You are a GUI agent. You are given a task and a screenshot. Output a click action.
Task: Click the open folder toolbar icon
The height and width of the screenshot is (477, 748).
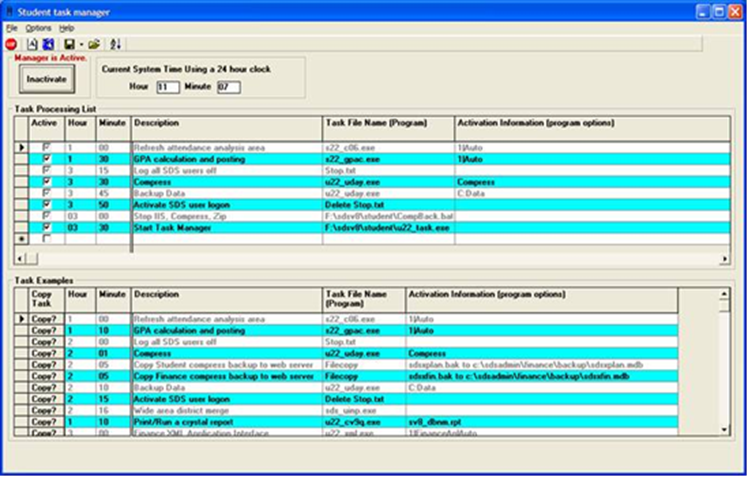[x=94, y=44]
